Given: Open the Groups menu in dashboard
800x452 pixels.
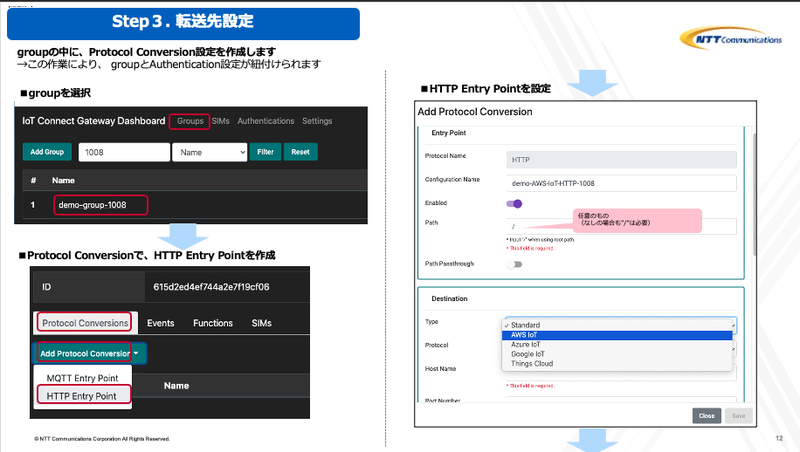Looking at the screenshot, I should point(190,121).
